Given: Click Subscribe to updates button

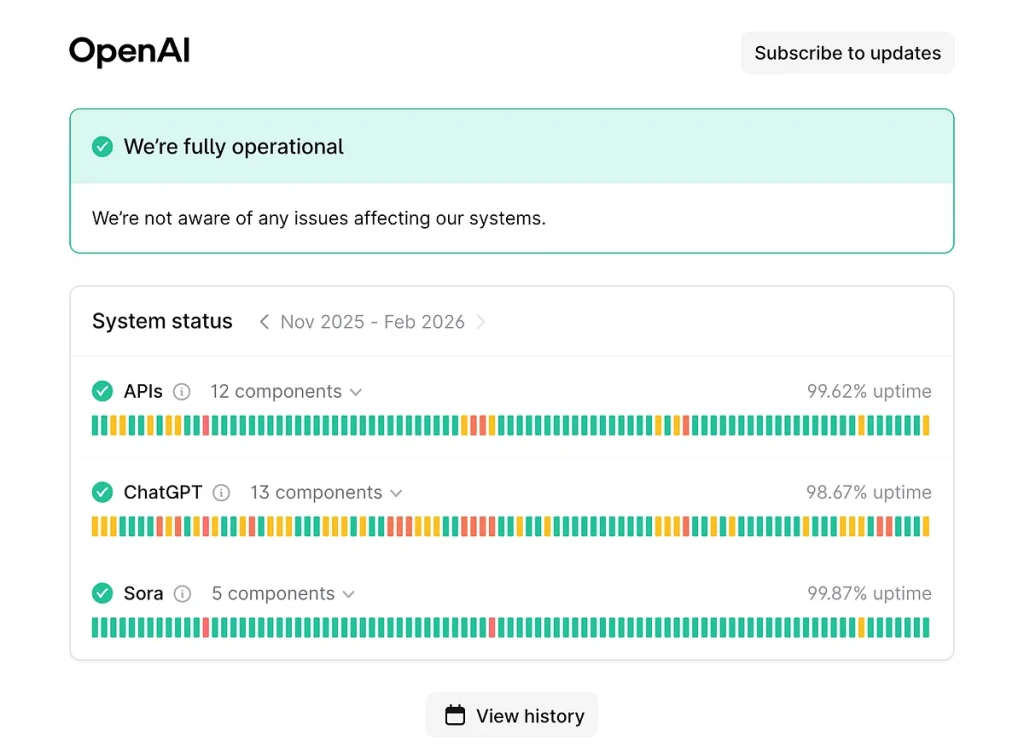Looking at the screenshot, I should tap(847, 53).
